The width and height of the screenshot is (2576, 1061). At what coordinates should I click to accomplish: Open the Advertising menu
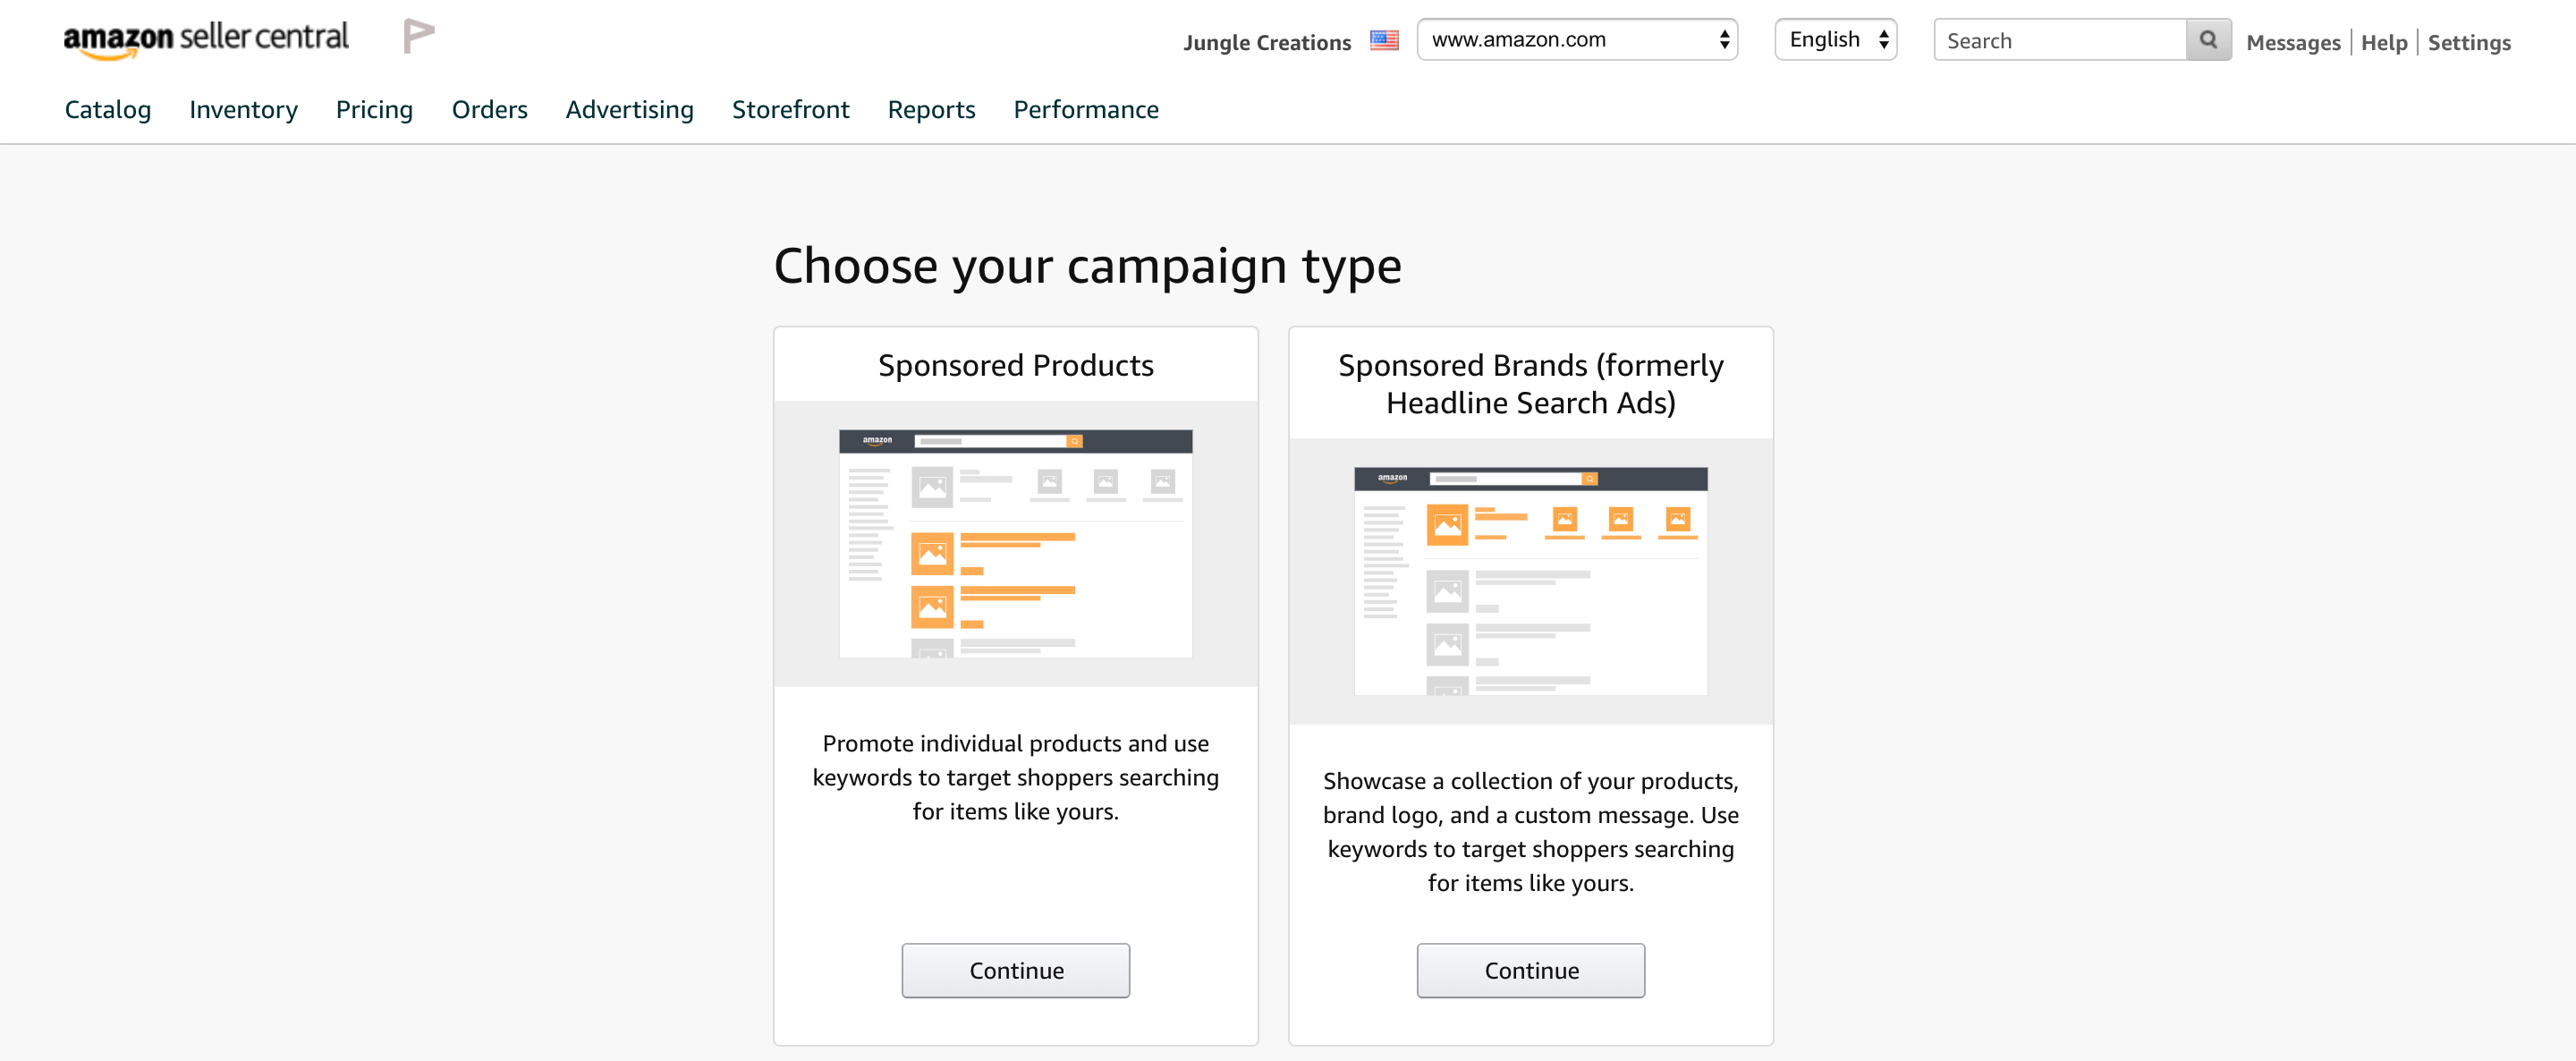[629, 110]
